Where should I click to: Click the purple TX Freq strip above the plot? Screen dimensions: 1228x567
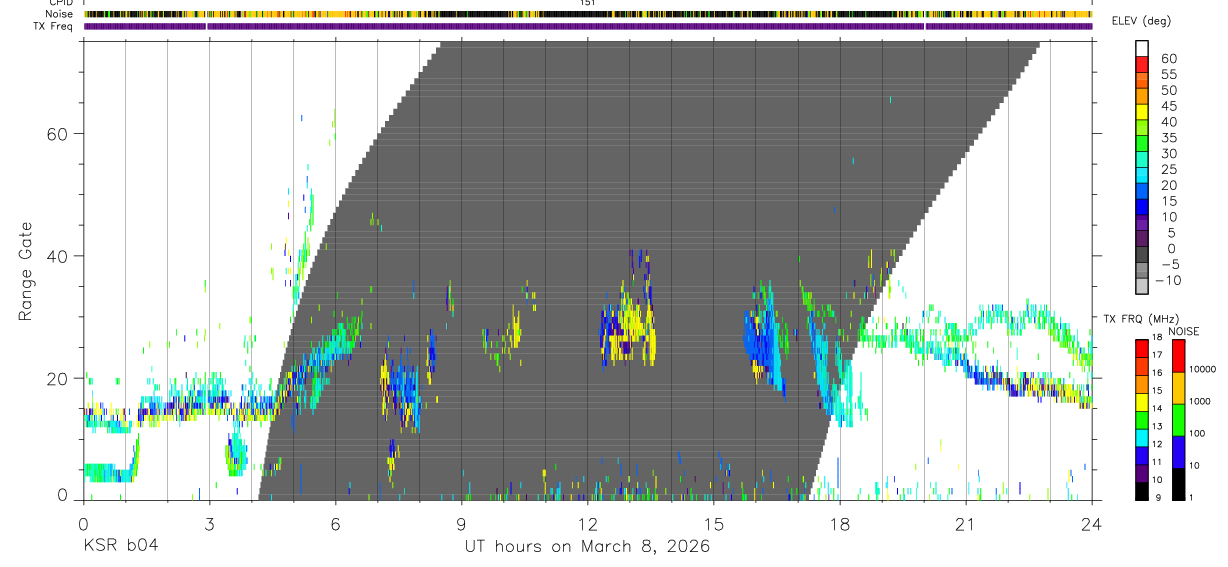[x=588, y=26]
